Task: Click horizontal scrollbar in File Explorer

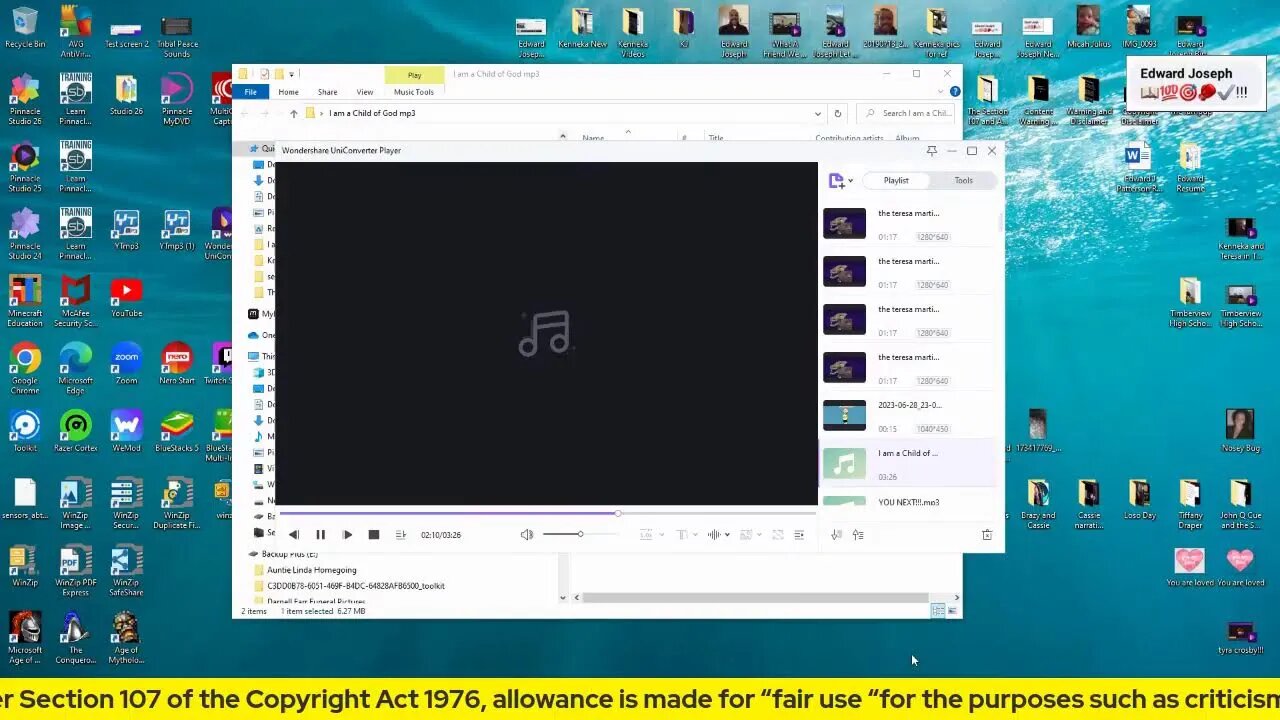Action: (755, 598)
